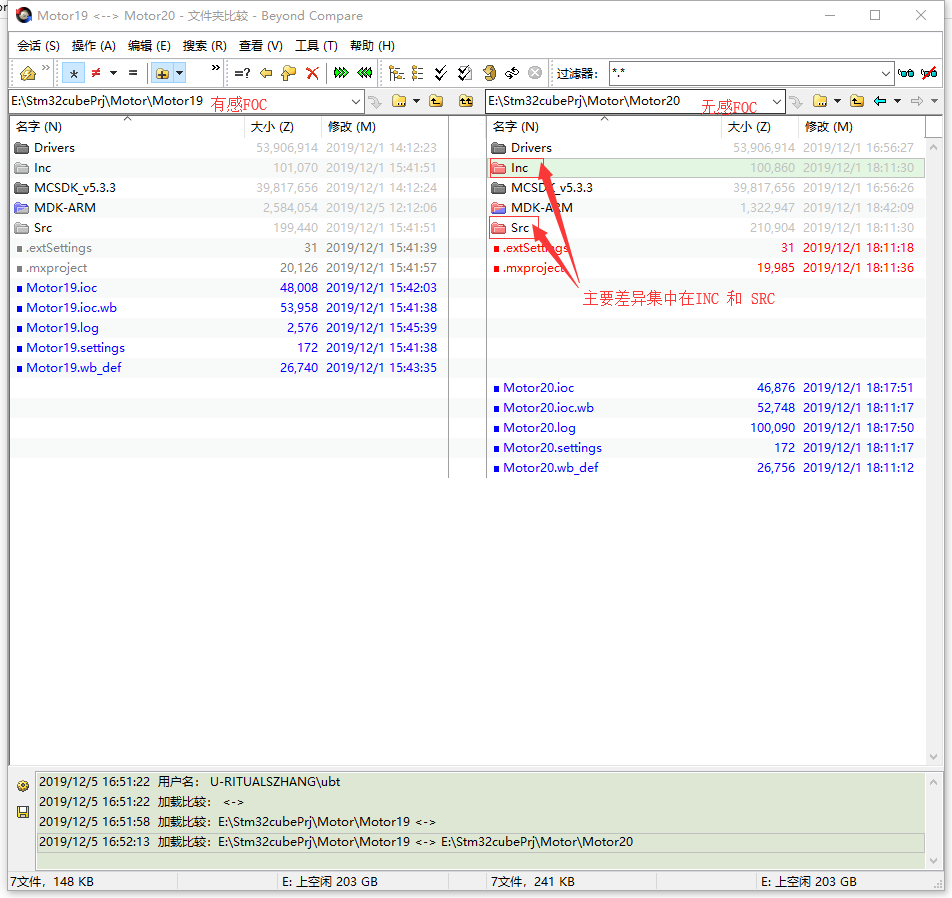Open right Browse folder dropdown arrow

point(837,101)
